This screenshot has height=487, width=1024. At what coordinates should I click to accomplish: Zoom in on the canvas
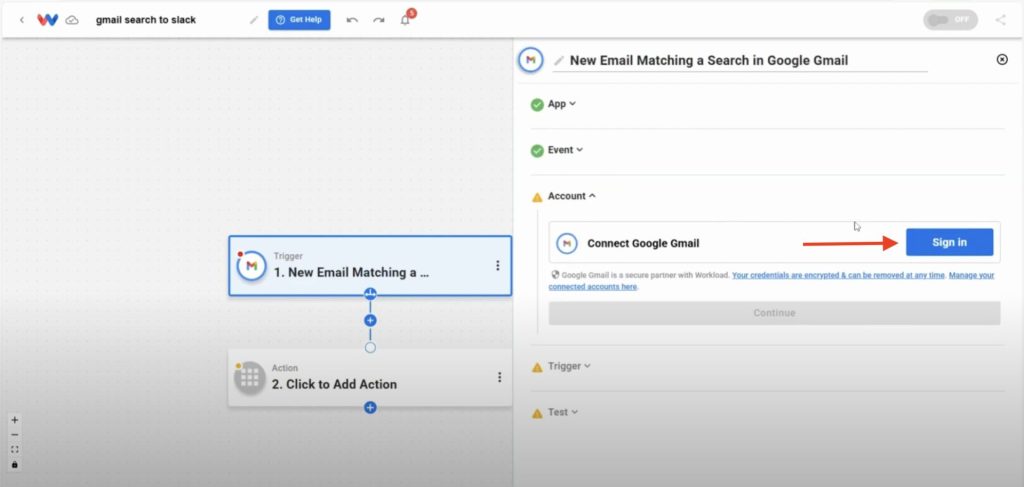[x=15, y=420]
